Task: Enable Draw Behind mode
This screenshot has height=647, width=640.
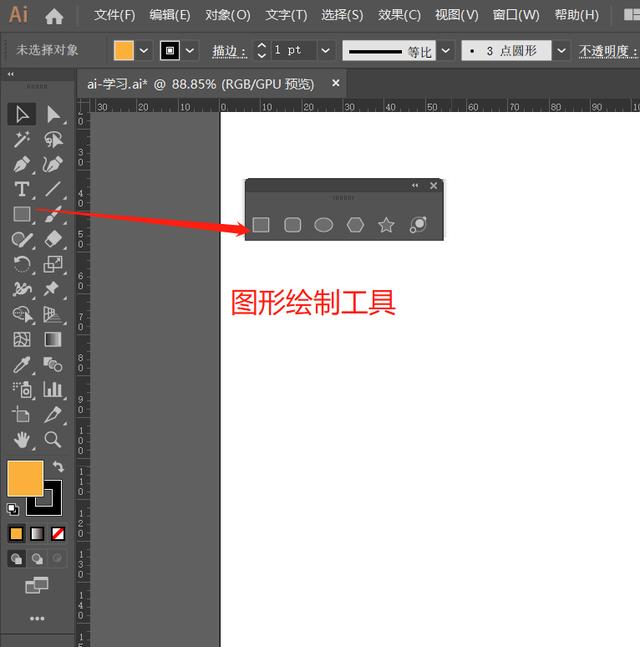Action: (38, 559)
